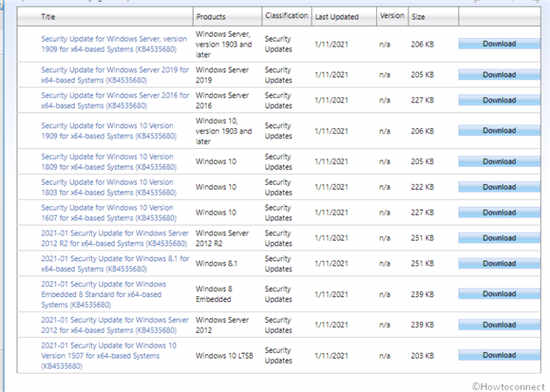550x392 pixels.
Task: Download the Windows 10 Version 1809 update
Action: pyautogui.click(x=499, y=162)
